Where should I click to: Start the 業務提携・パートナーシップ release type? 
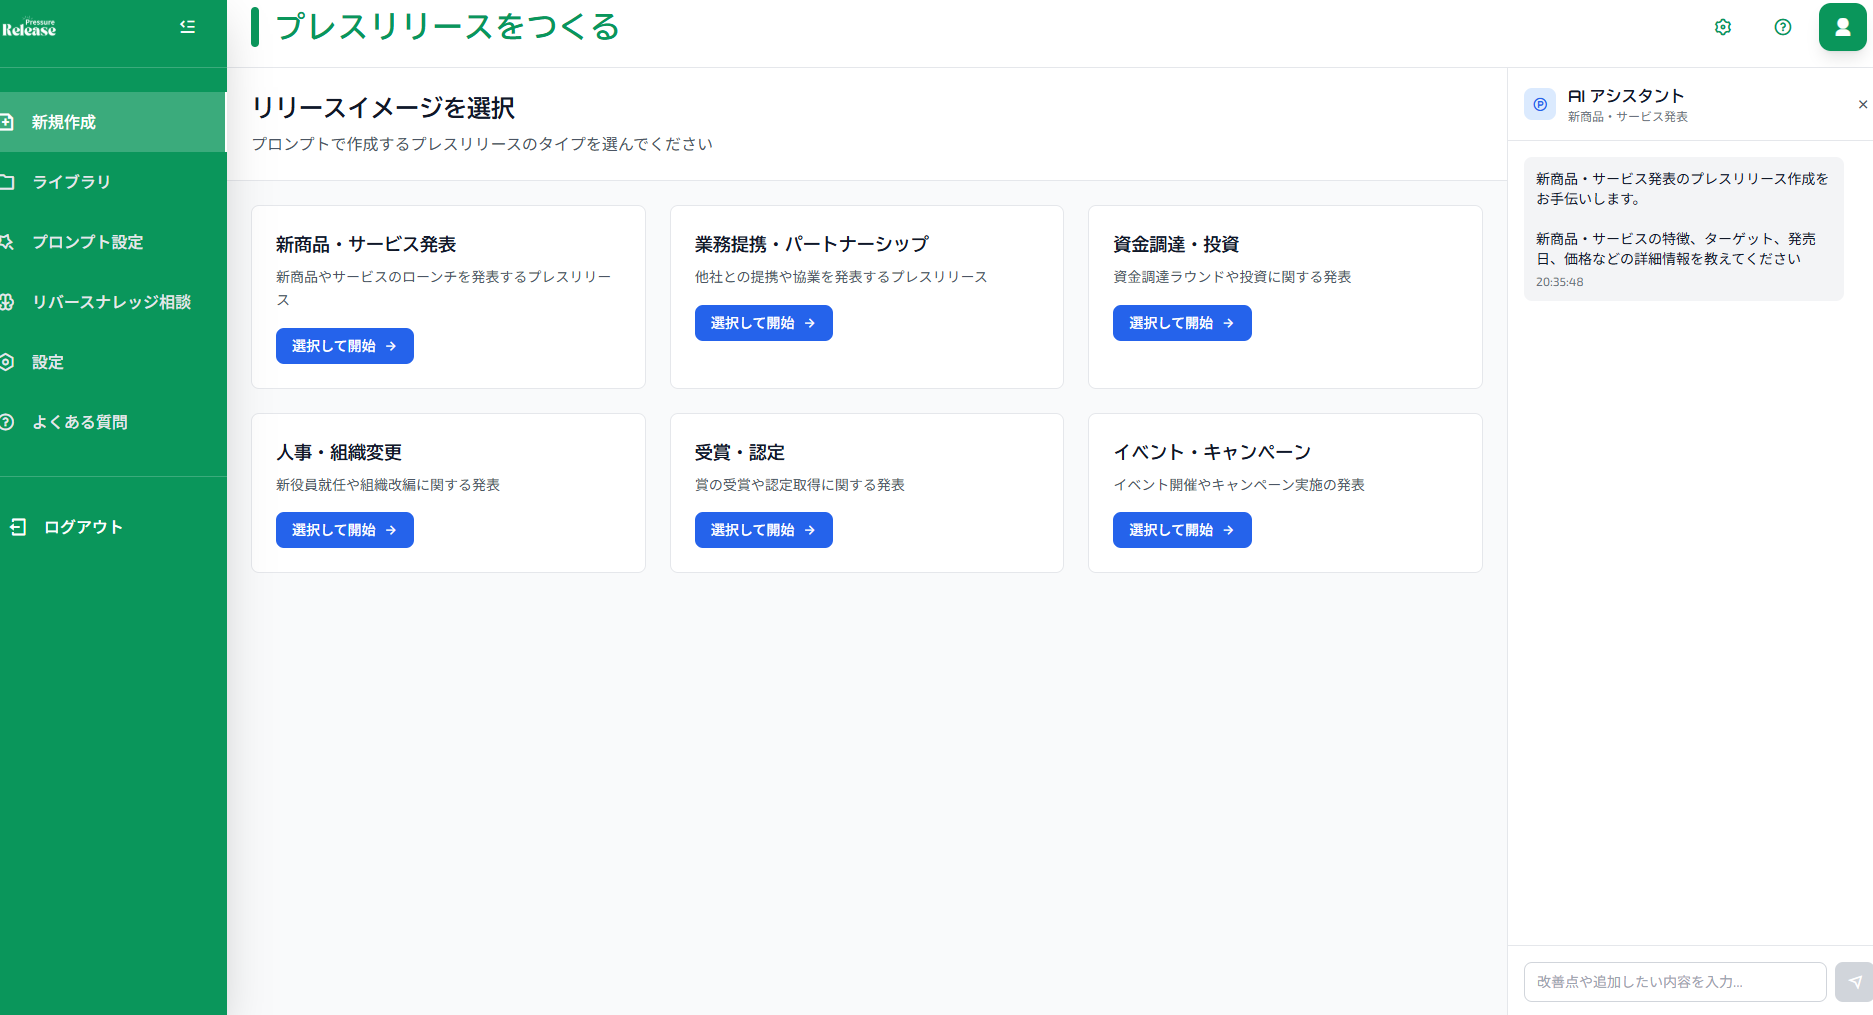763,322
